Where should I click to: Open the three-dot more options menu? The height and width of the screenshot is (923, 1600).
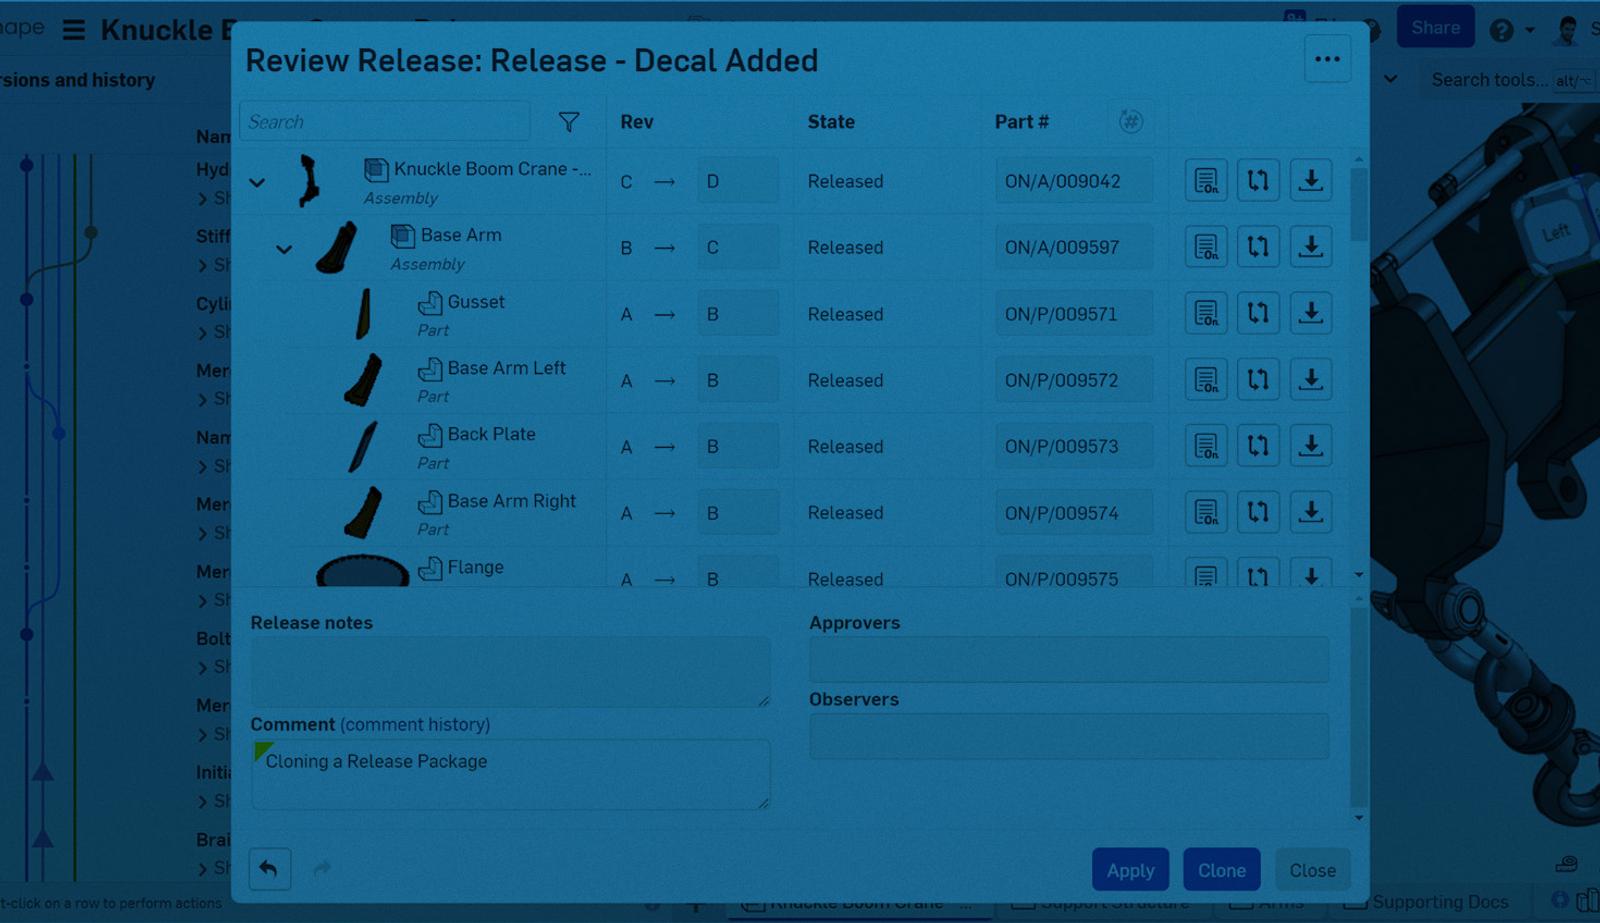click(1327, 60)
